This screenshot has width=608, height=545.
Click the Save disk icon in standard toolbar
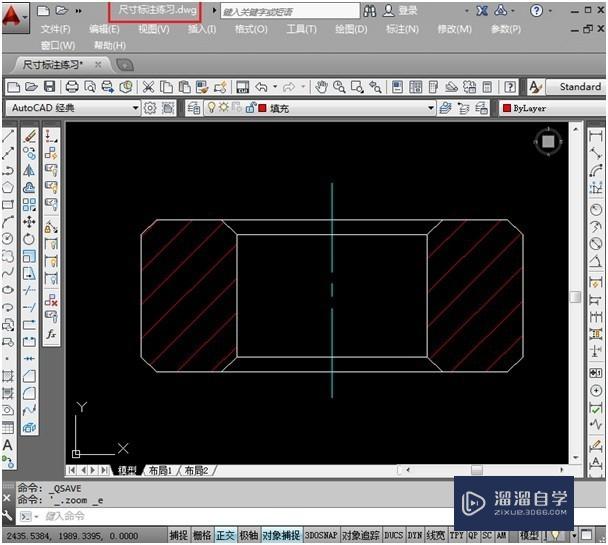tap(50, 87)
